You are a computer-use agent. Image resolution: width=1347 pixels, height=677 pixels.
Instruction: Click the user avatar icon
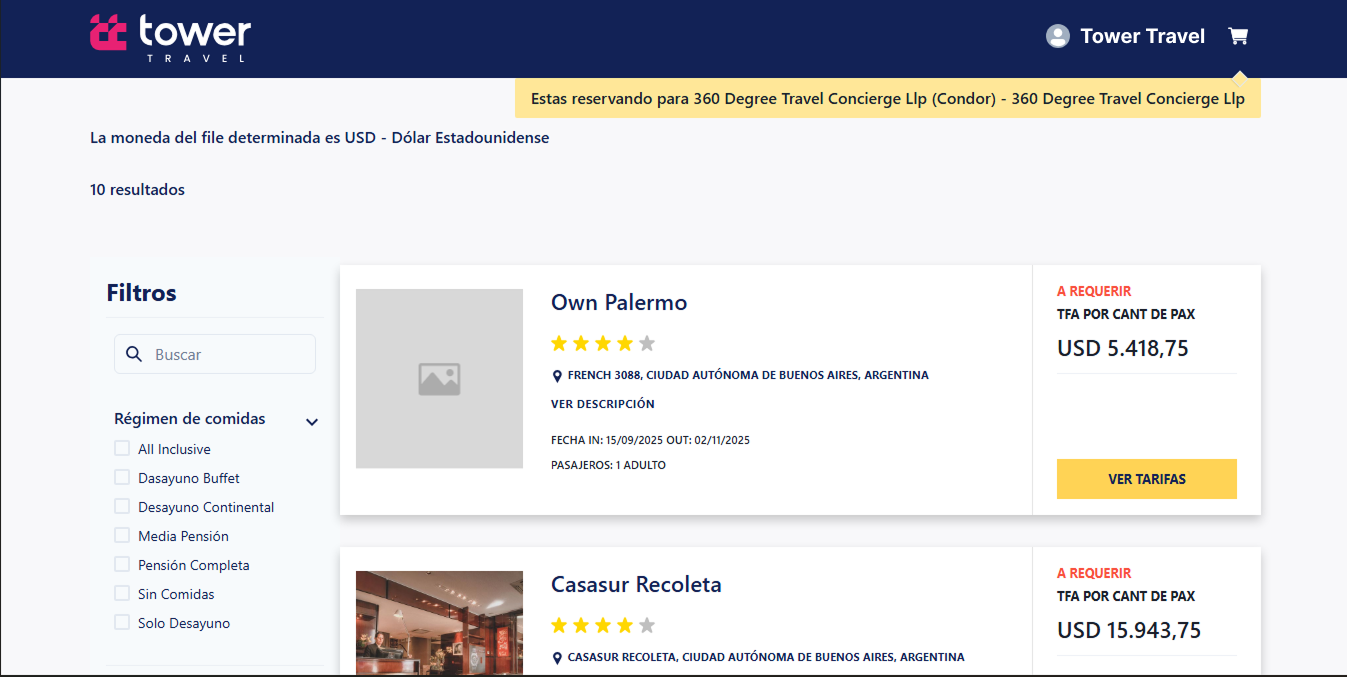(1057, 36)
